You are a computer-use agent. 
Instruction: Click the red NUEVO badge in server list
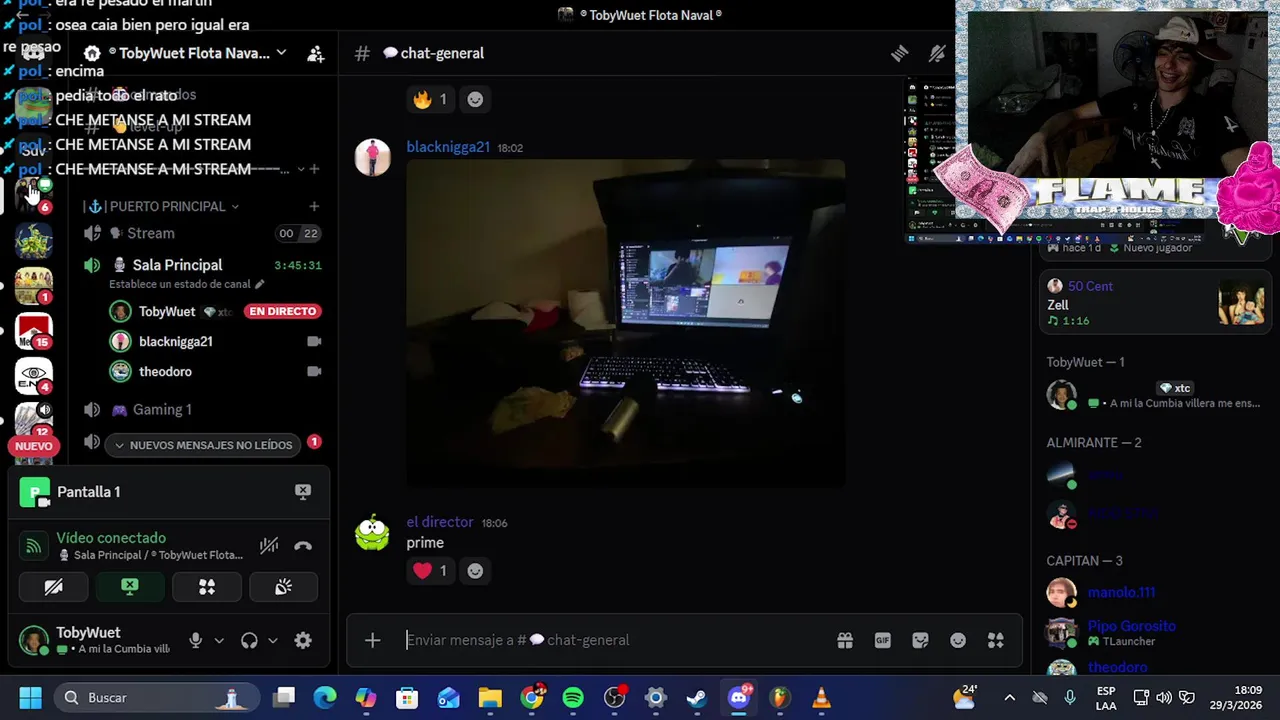click(34, 446)
